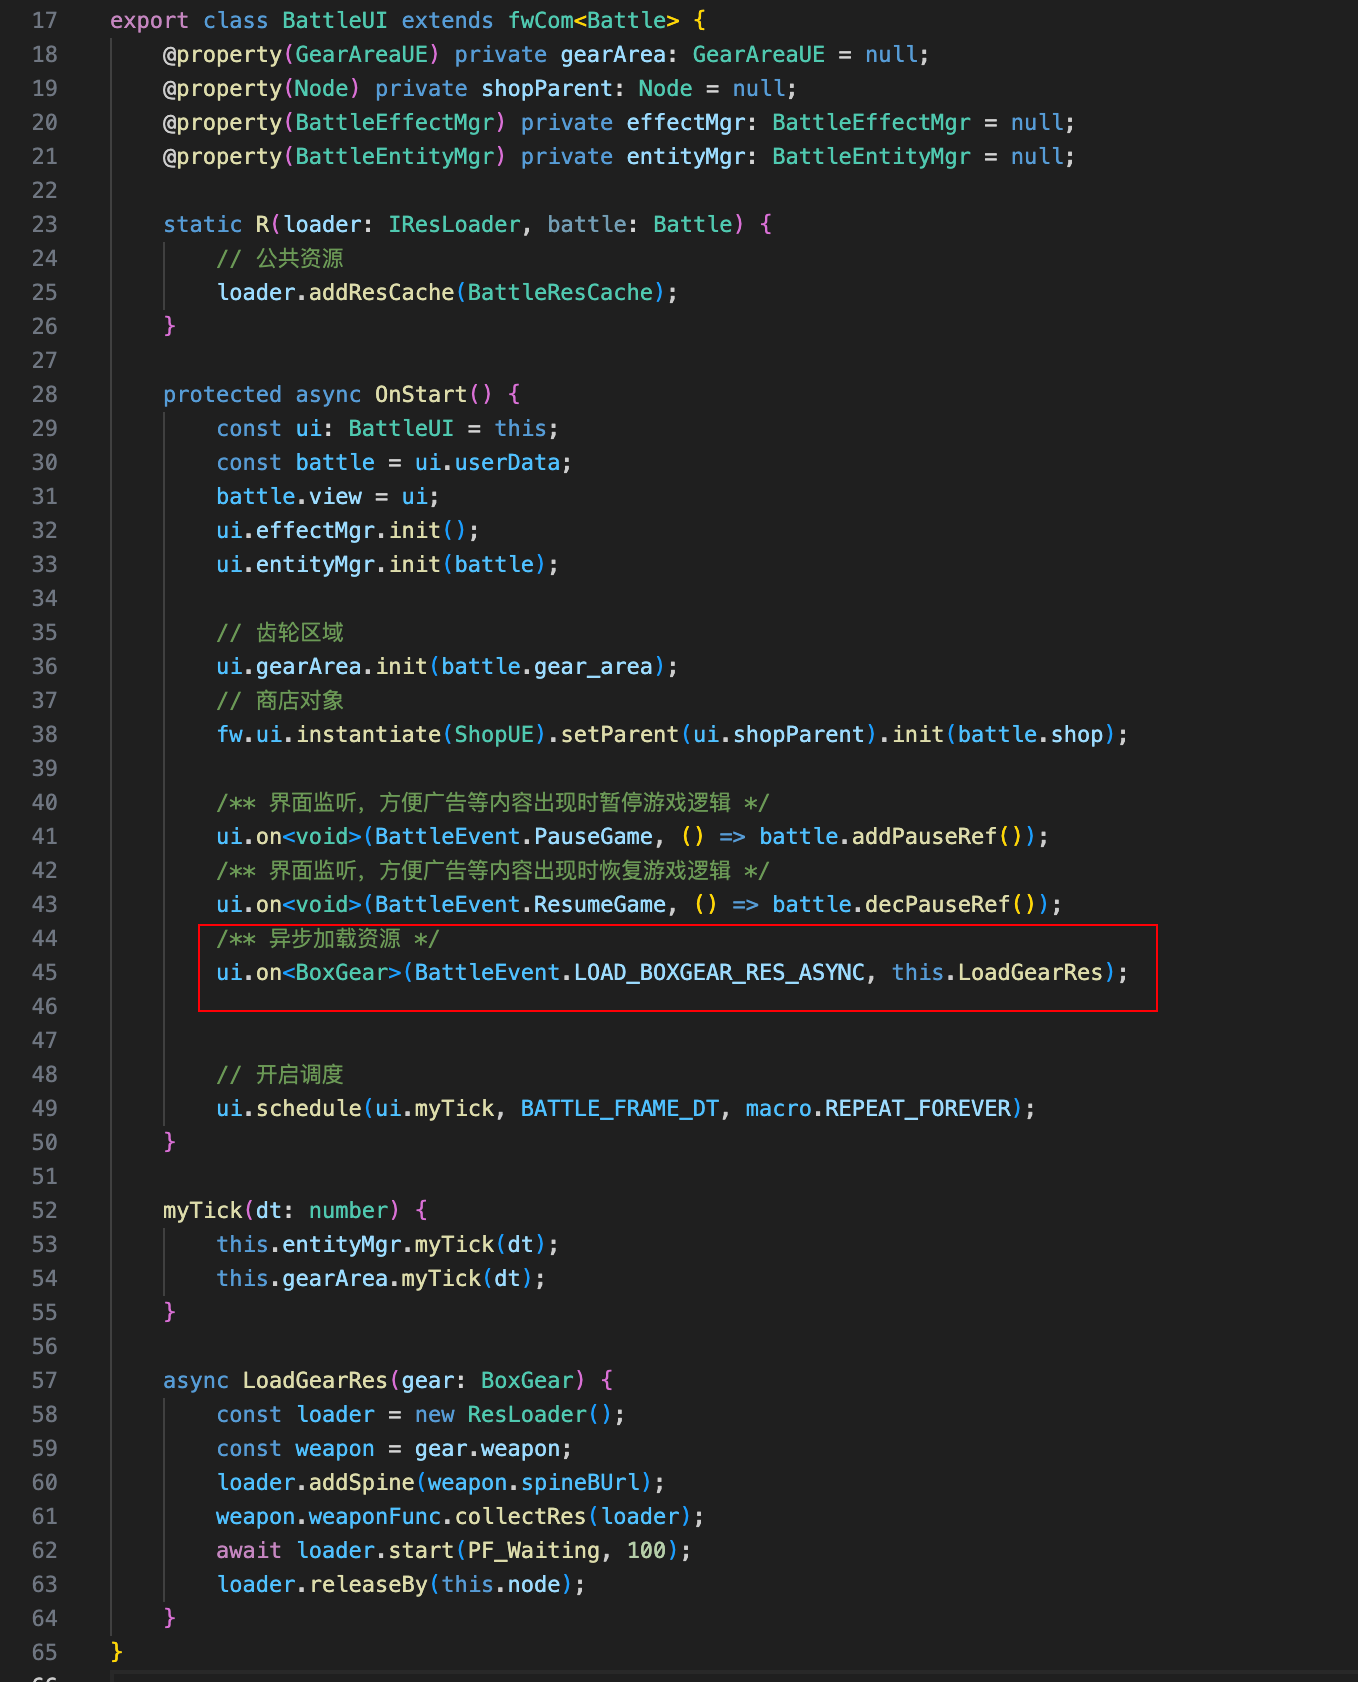This screenshot has height=1682, width=1358.
Task: Click 'effectMgr' in its property declaration
Action: pos(686,122)
